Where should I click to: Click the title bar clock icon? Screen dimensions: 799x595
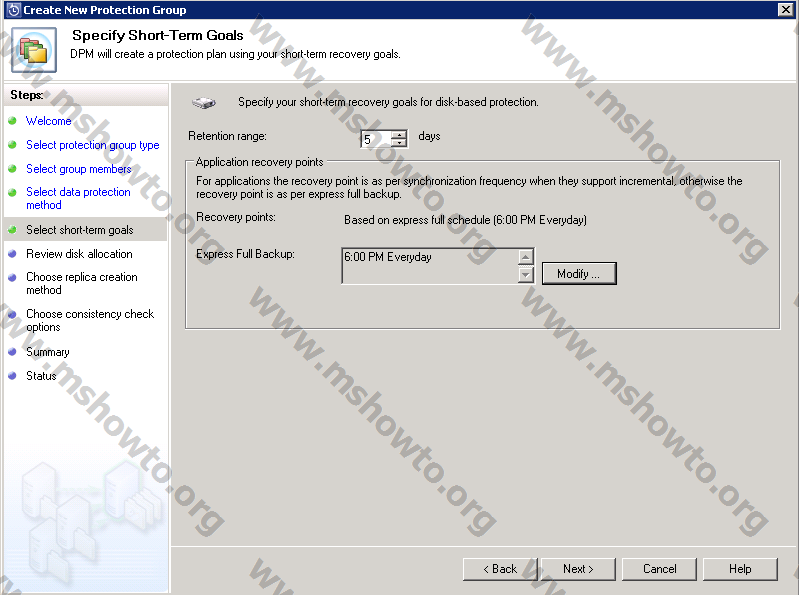[13, 10]
